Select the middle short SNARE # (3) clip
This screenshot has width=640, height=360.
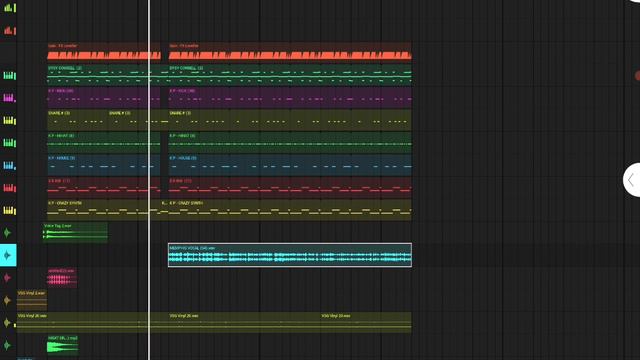pos(138,120)
